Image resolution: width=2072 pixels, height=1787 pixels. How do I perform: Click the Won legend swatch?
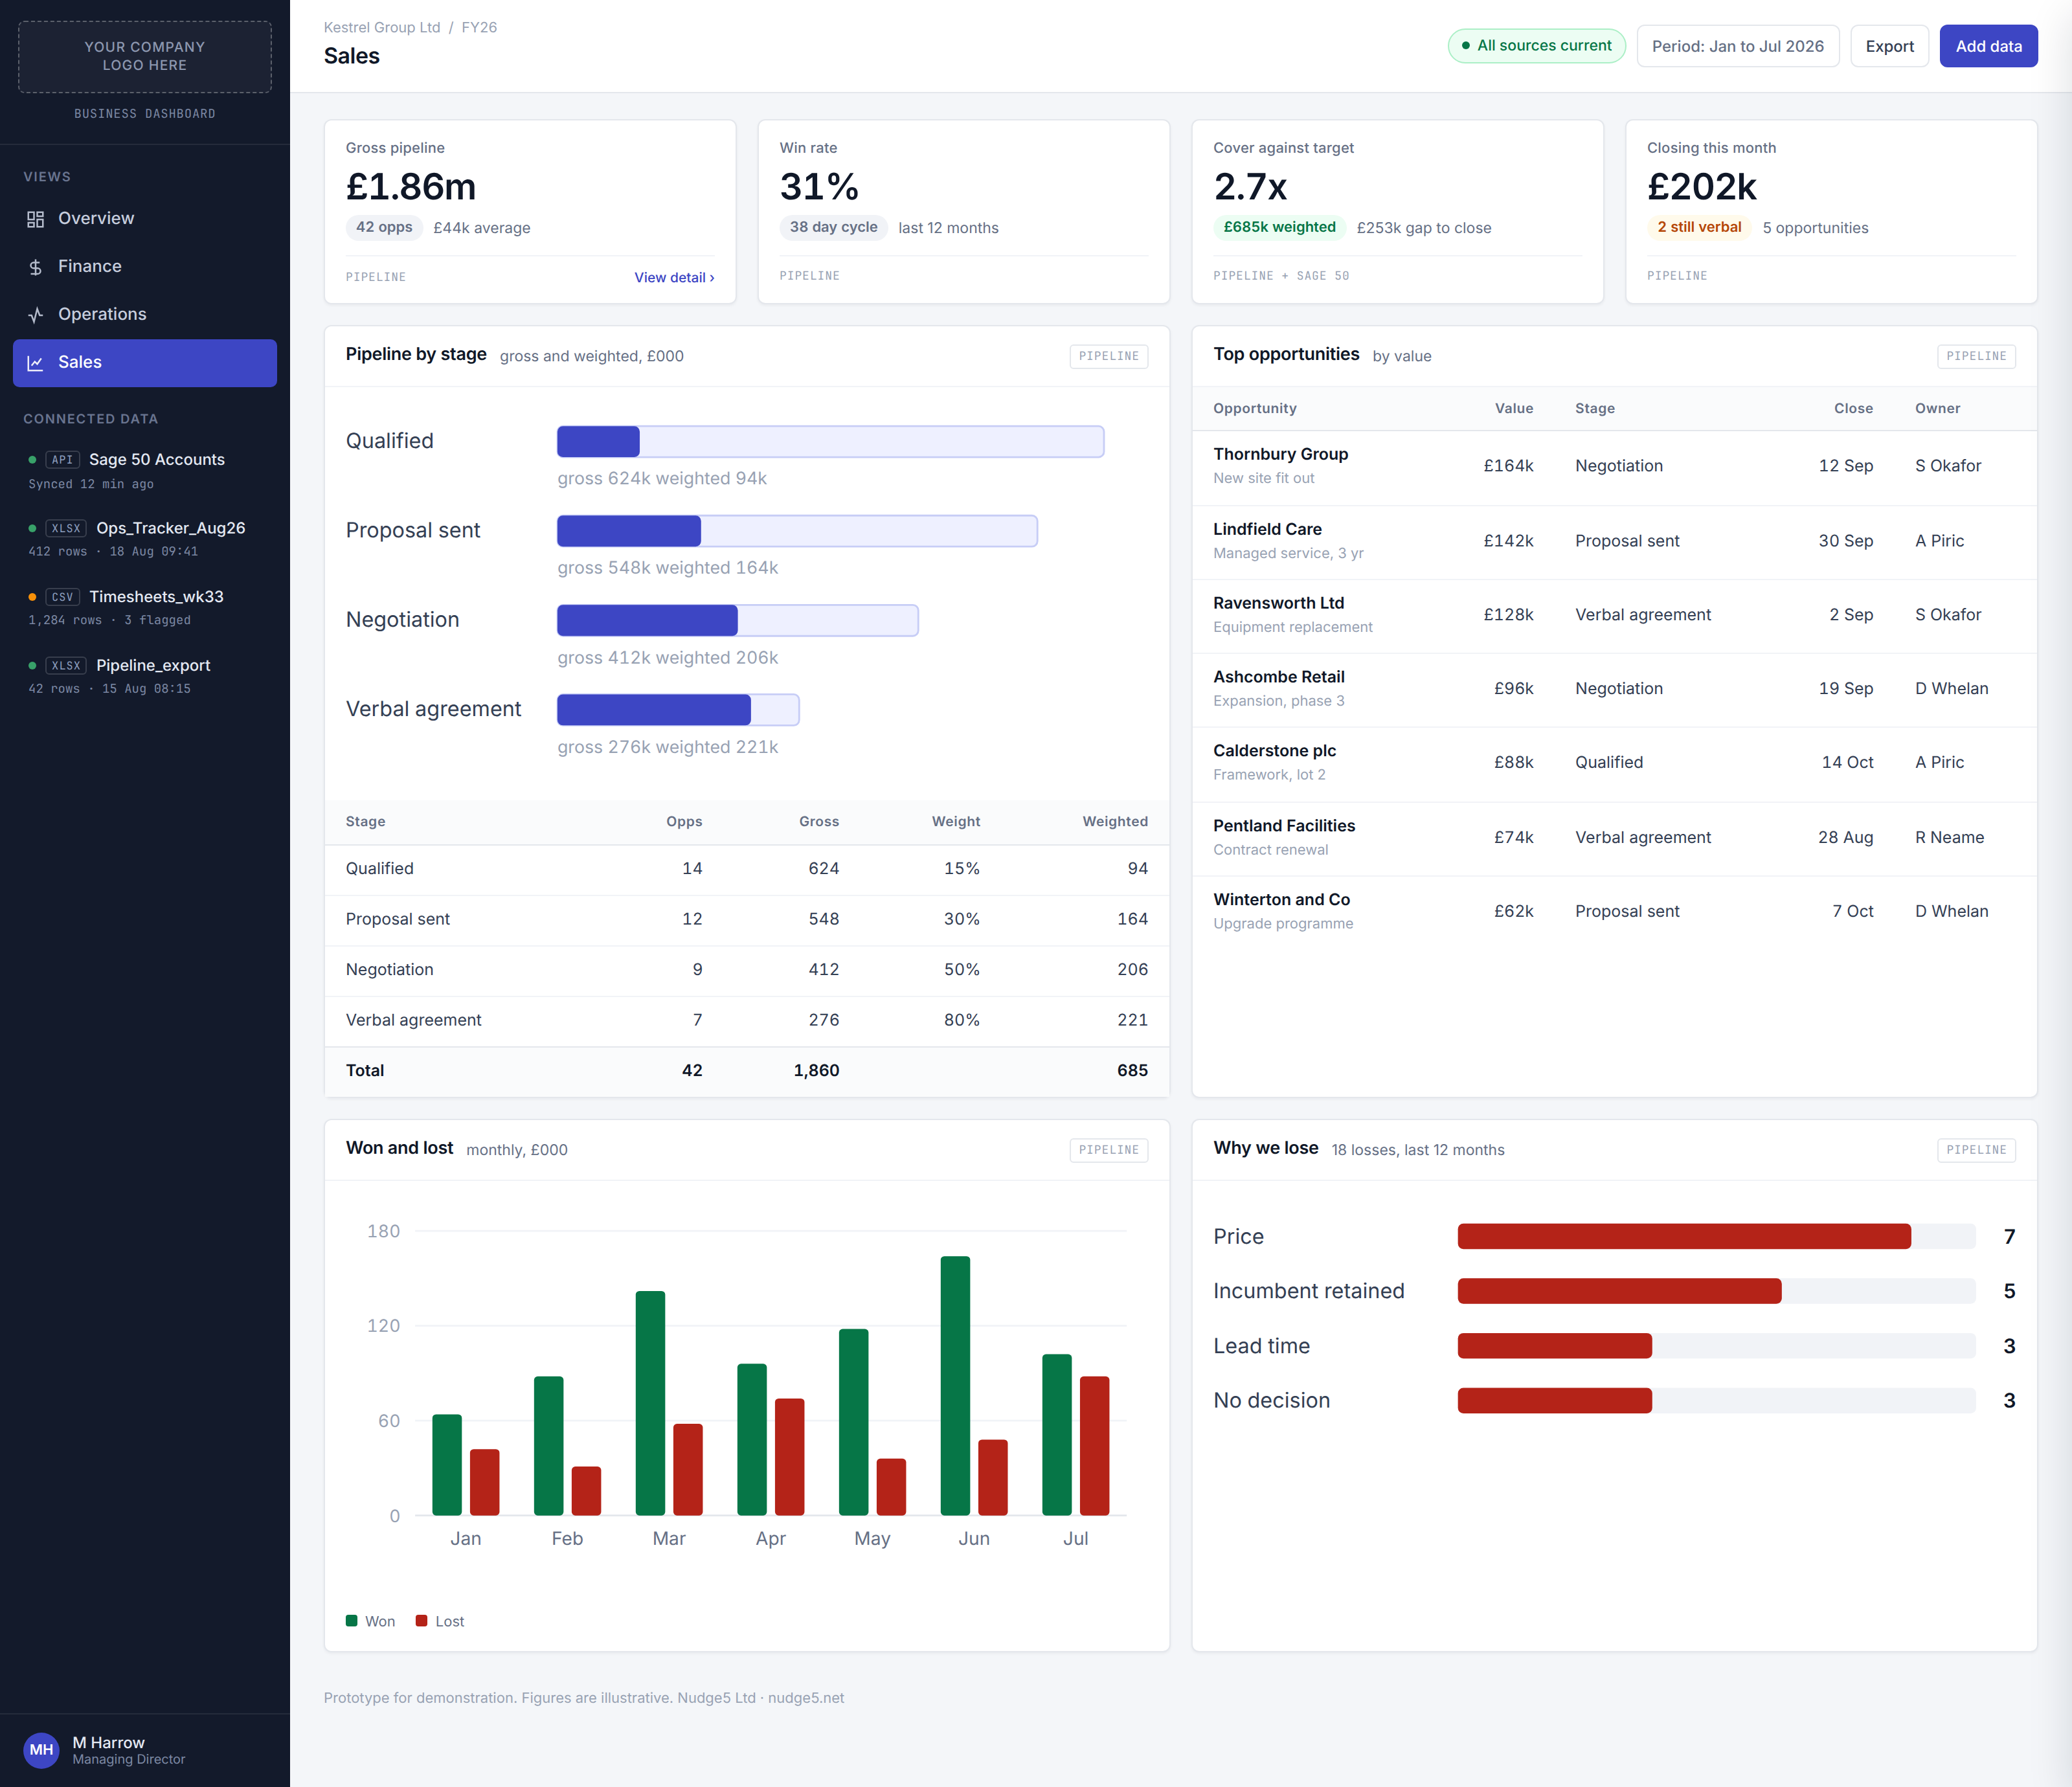352,1621
